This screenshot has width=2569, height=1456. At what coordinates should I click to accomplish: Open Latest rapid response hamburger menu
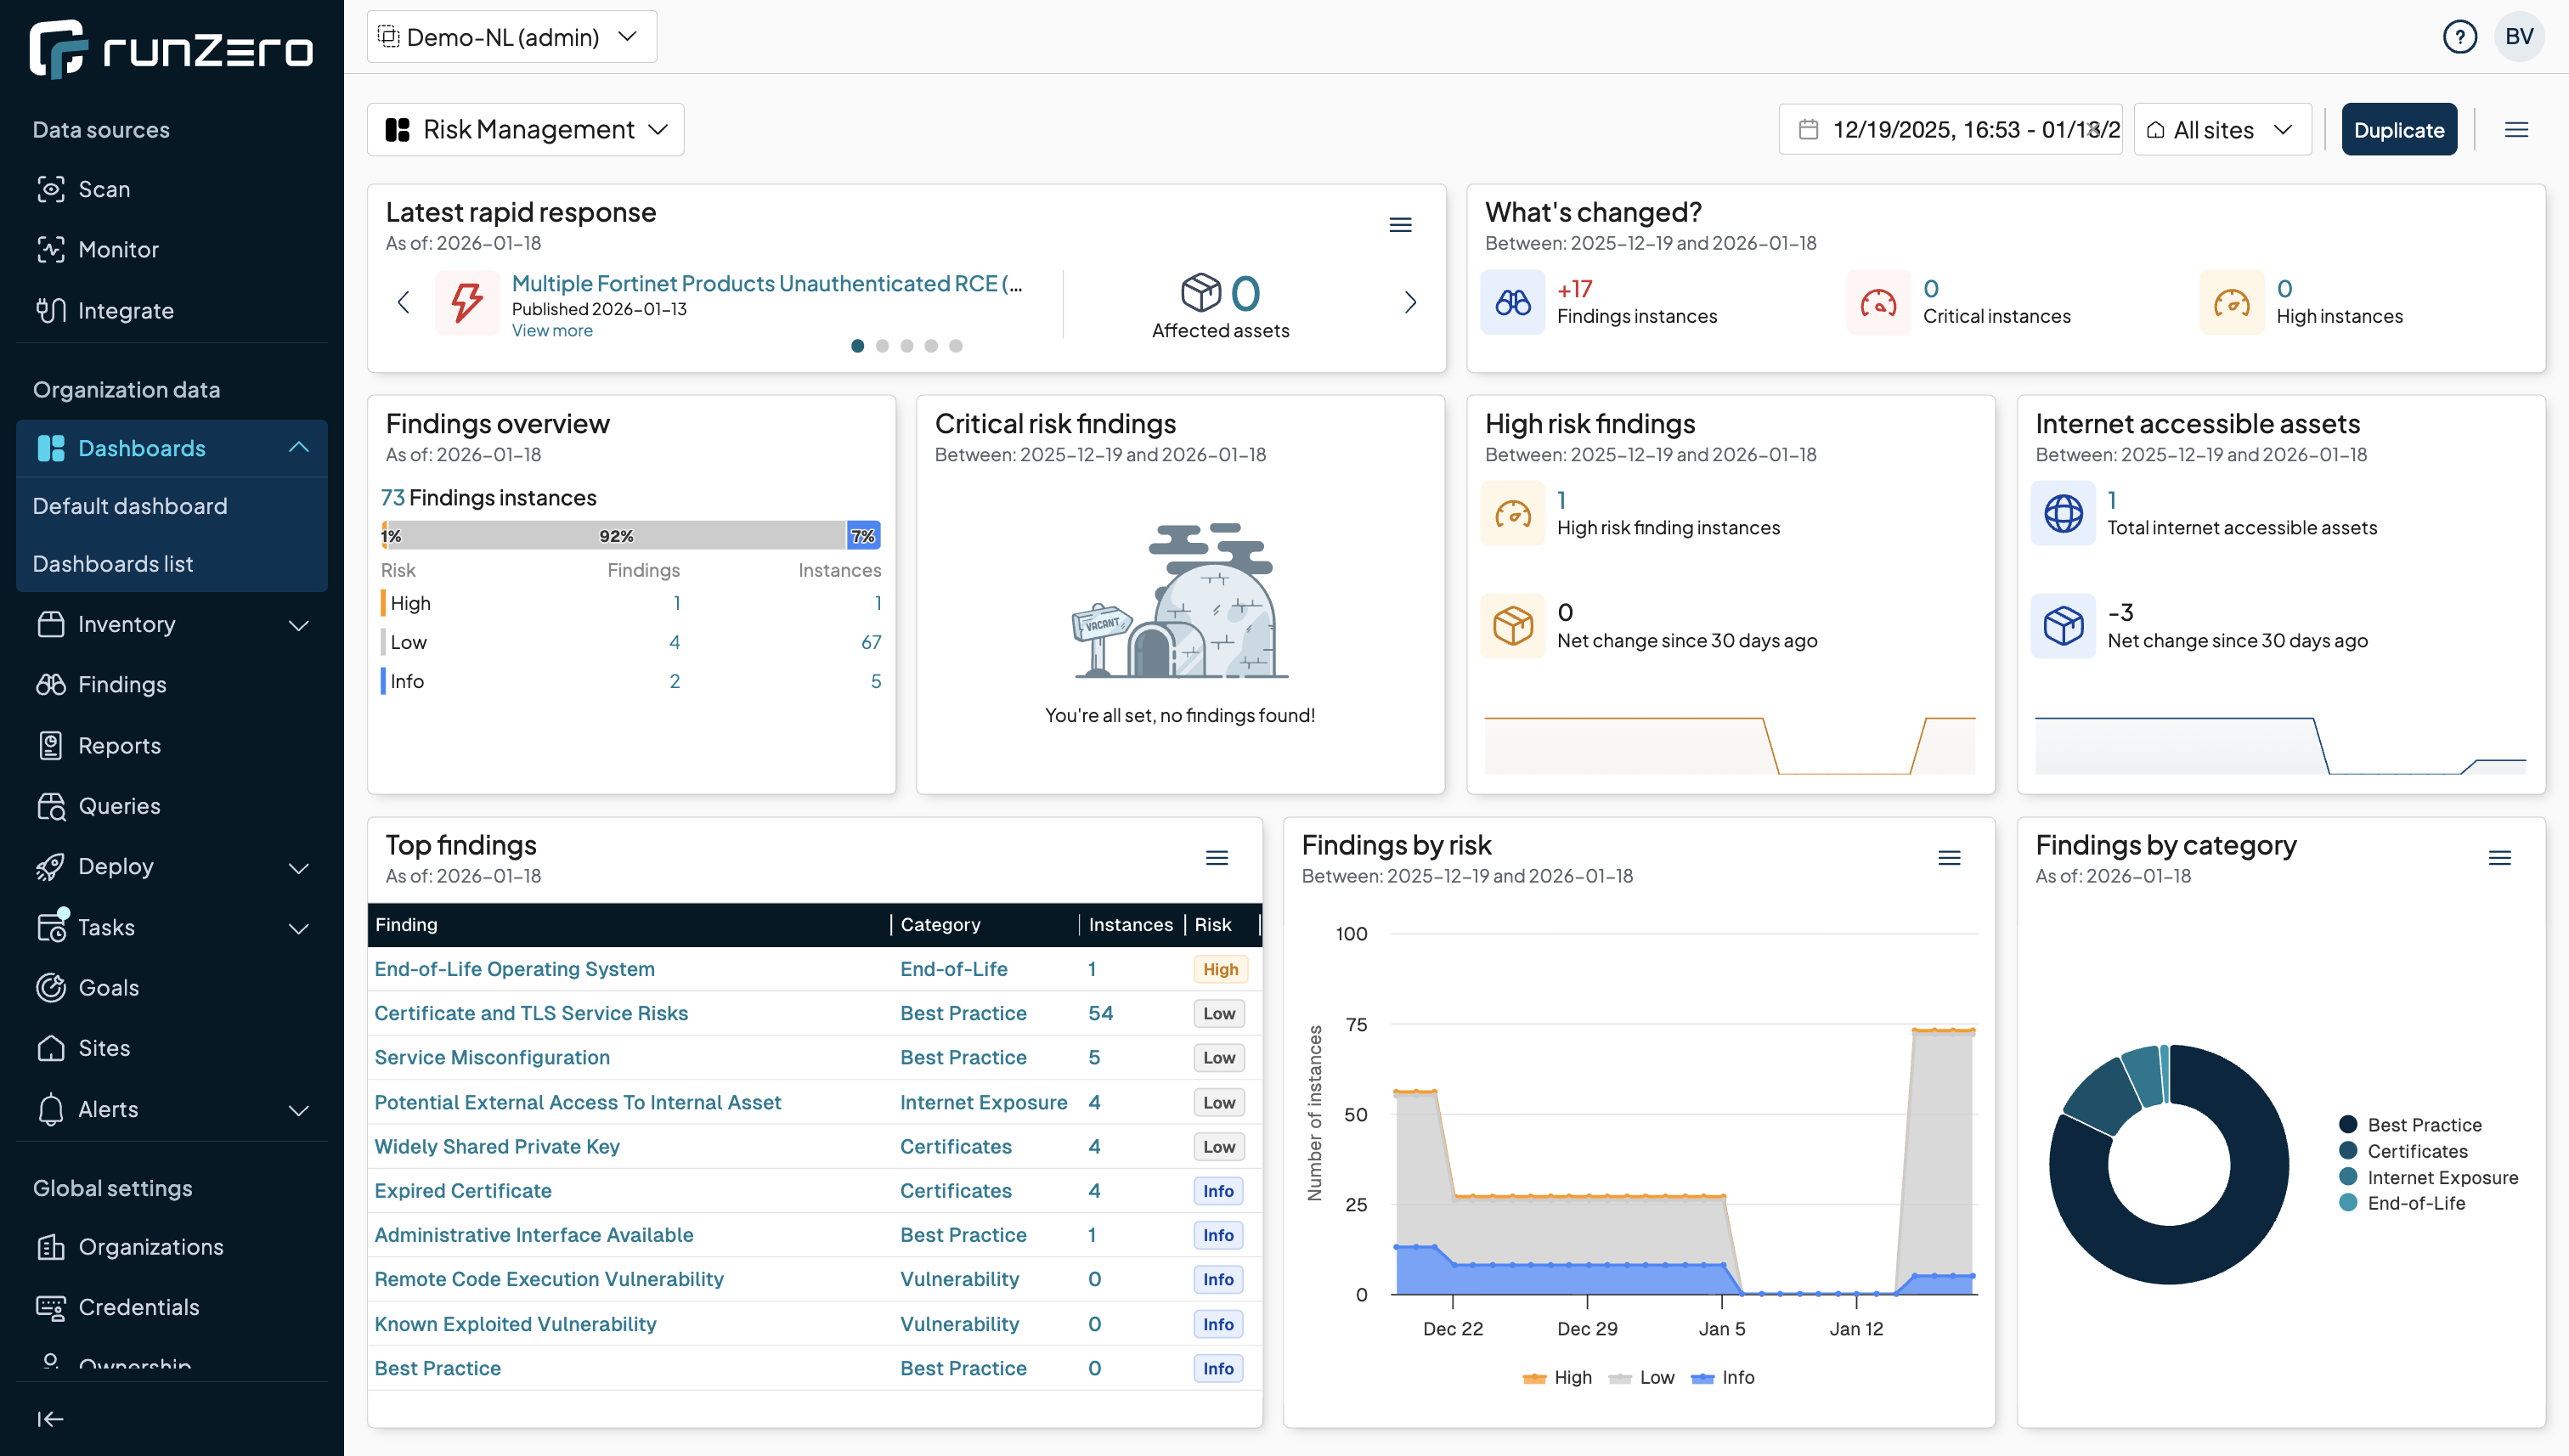1400,225
